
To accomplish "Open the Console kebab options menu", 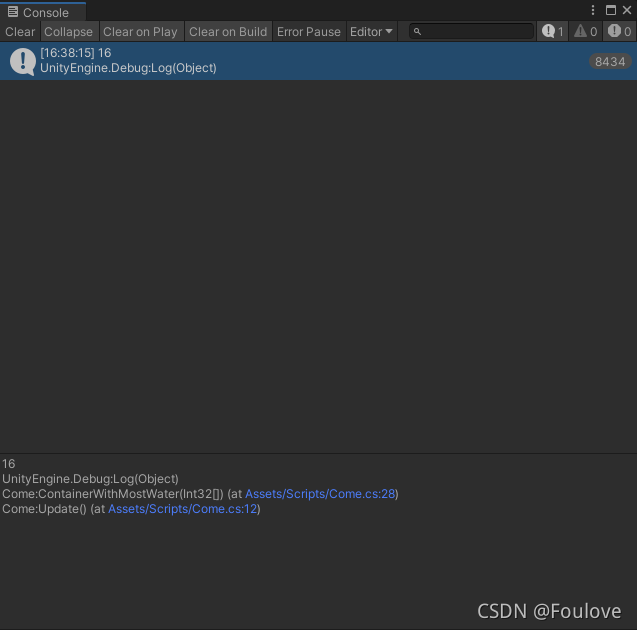I will coord(593,10).
